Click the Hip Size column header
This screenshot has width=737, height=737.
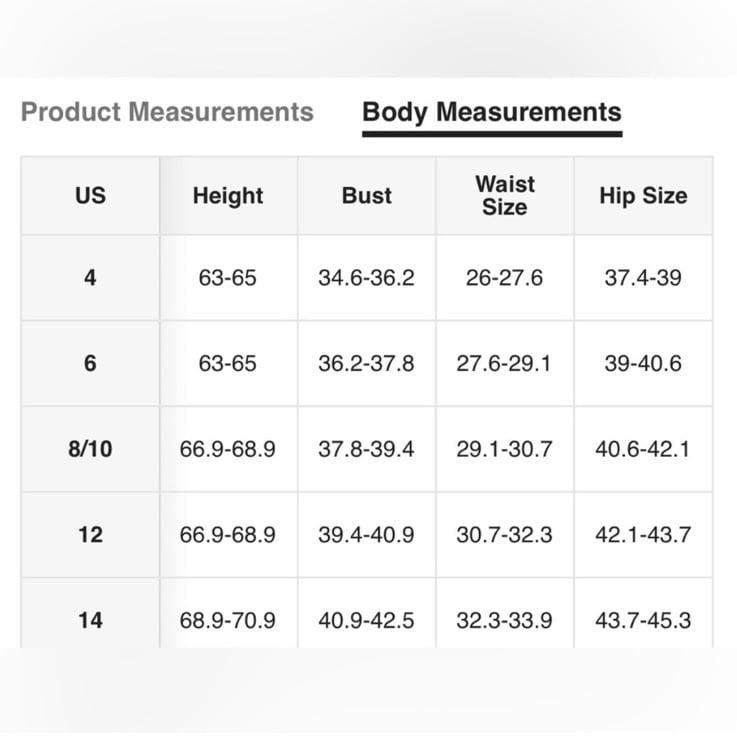[643, 196]
